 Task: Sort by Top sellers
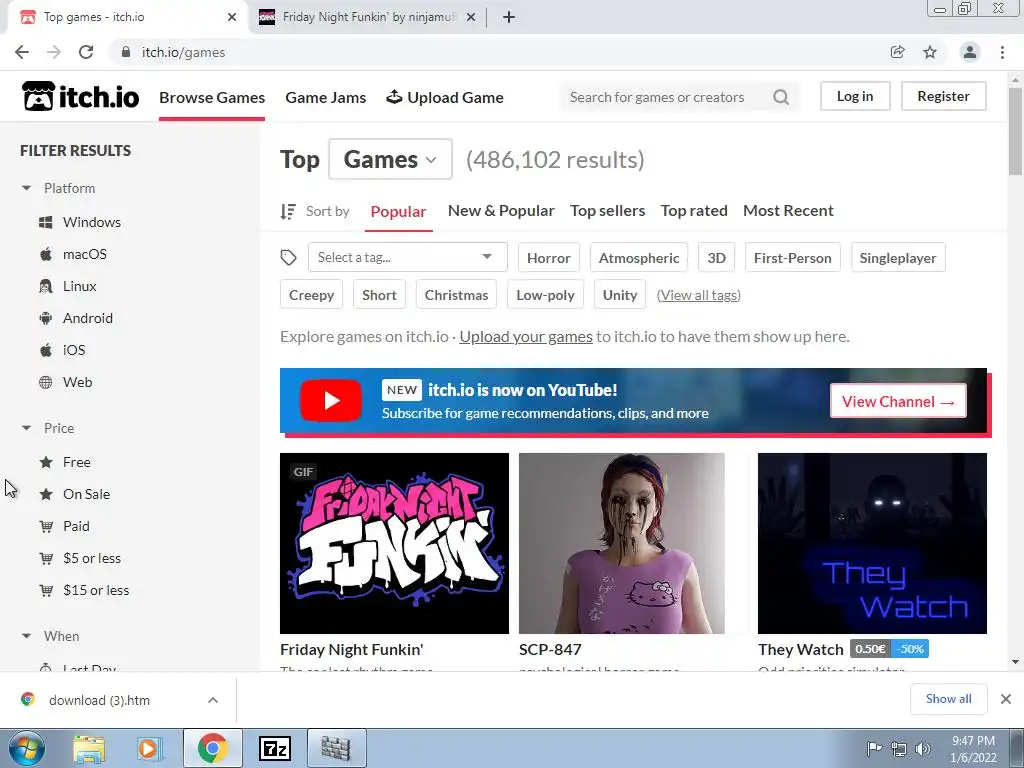point(607,210)
